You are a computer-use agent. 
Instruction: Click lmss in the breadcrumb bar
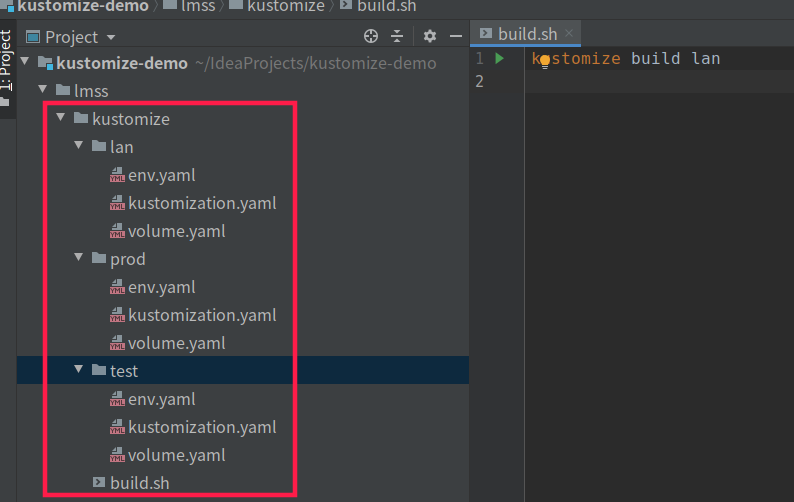point(198,6)
